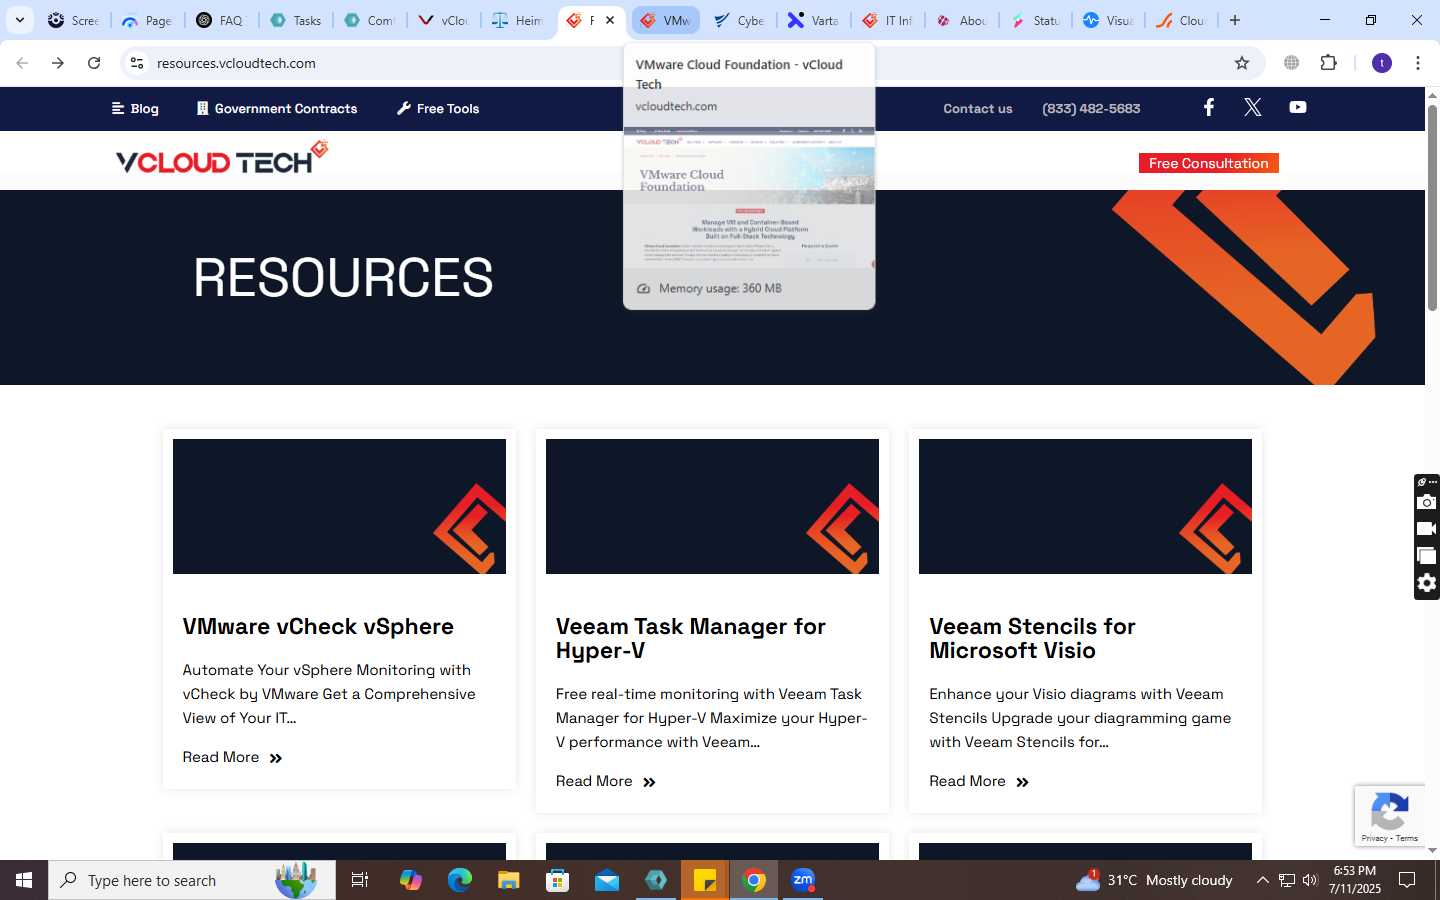Open Task View in taskbar
The width and height of the screenshot is (1440, 900).
click(360, 880)
